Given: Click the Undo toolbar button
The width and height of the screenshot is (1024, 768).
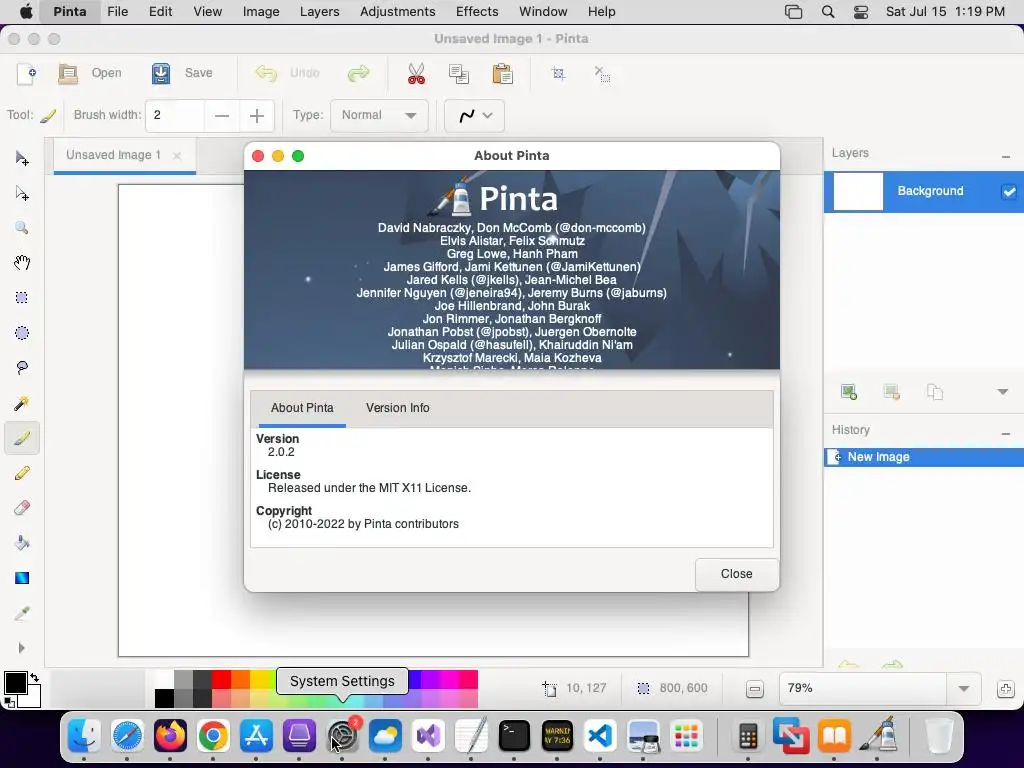Looking at the screenshot, I should pos(287,73).
